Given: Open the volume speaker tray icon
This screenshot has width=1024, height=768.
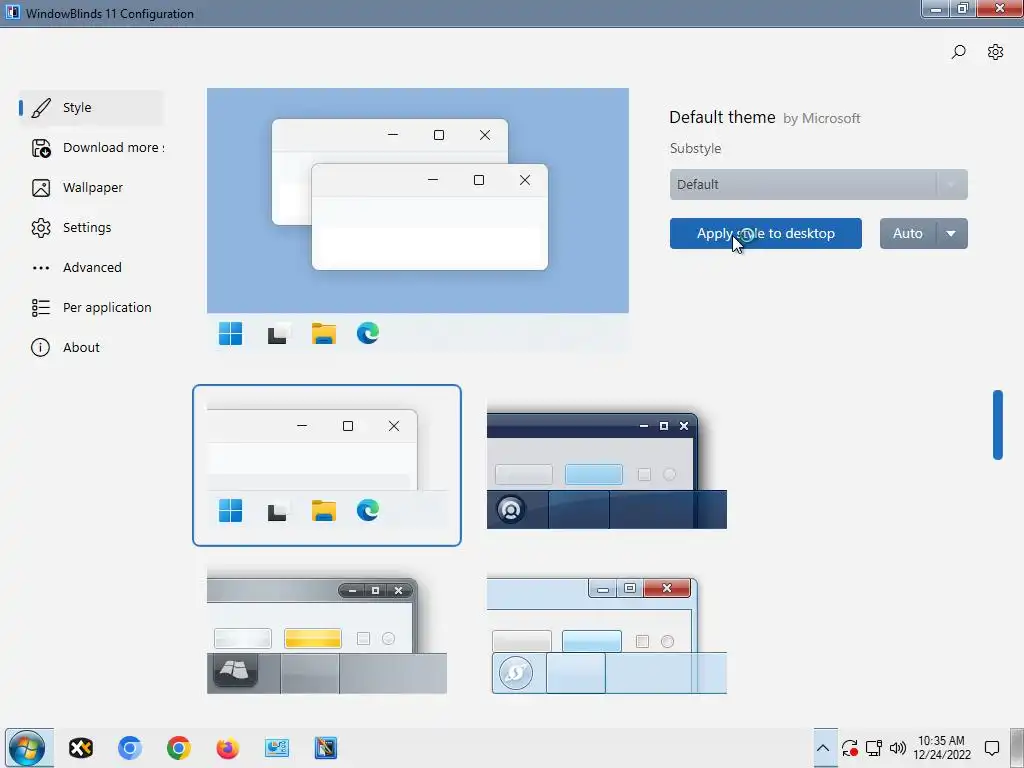Looking at the screenshot, I should click(898, 748).
